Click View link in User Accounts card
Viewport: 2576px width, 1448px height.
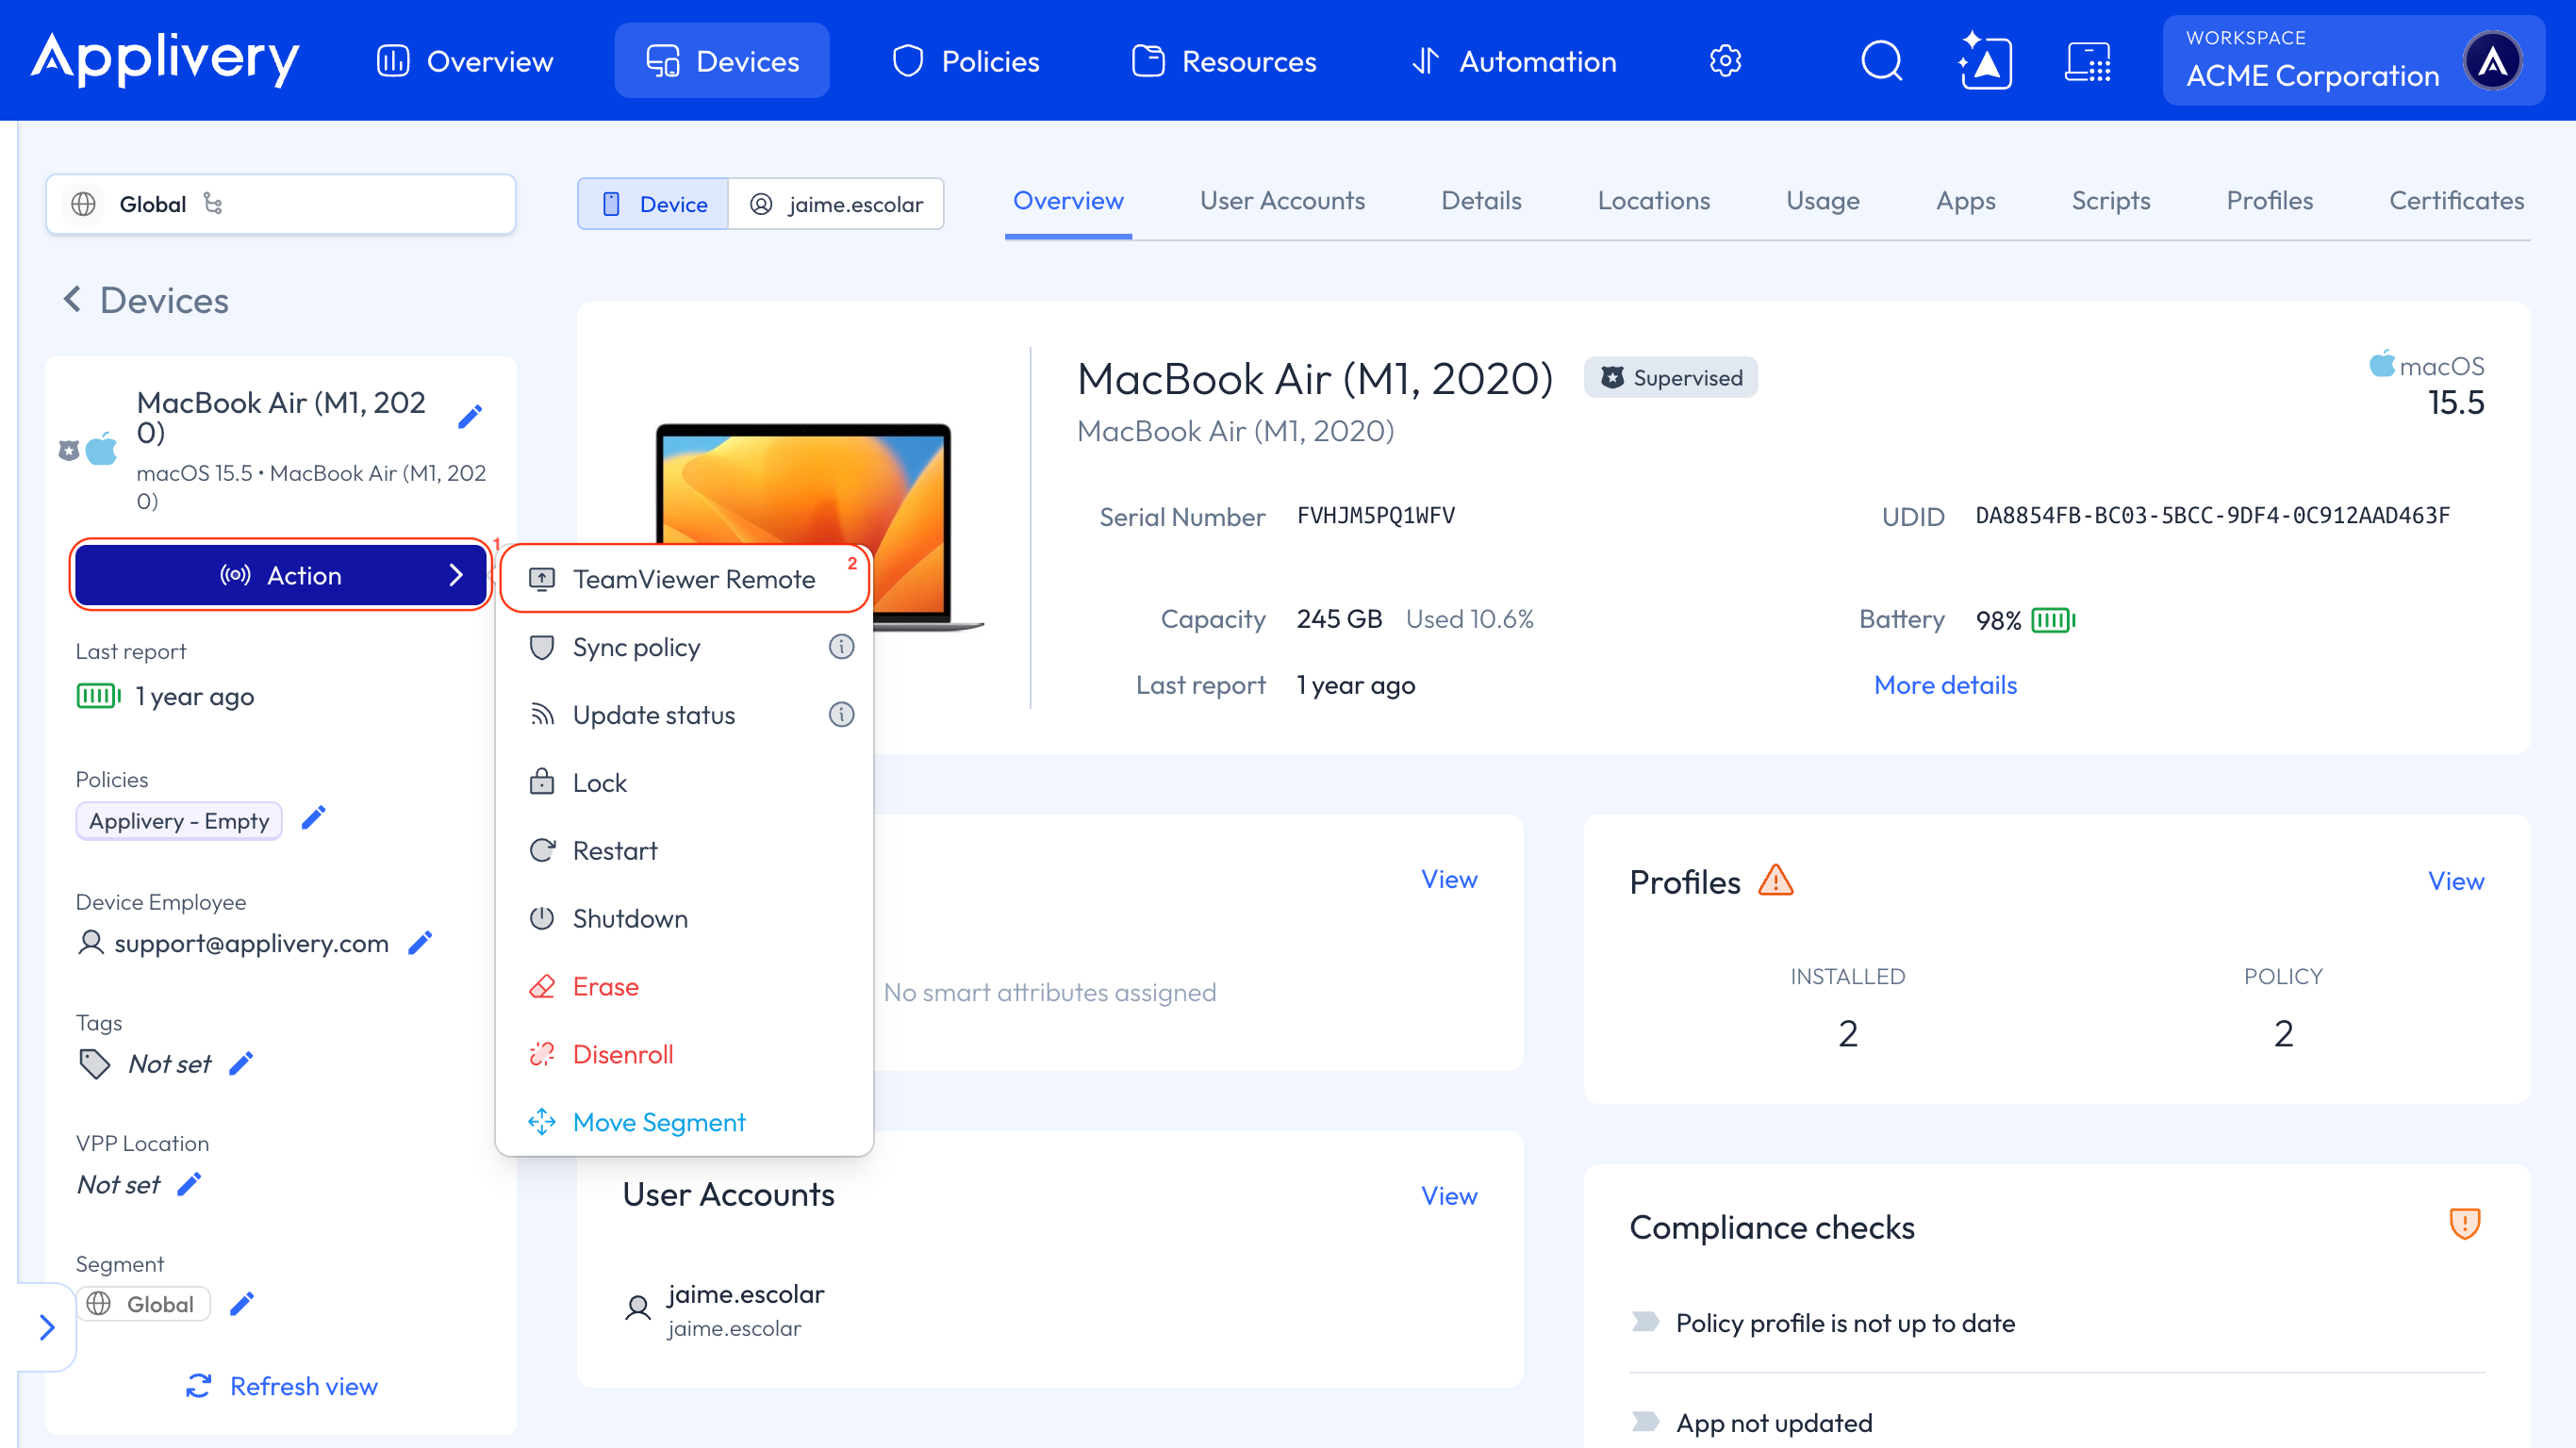click(1448, 1196)
